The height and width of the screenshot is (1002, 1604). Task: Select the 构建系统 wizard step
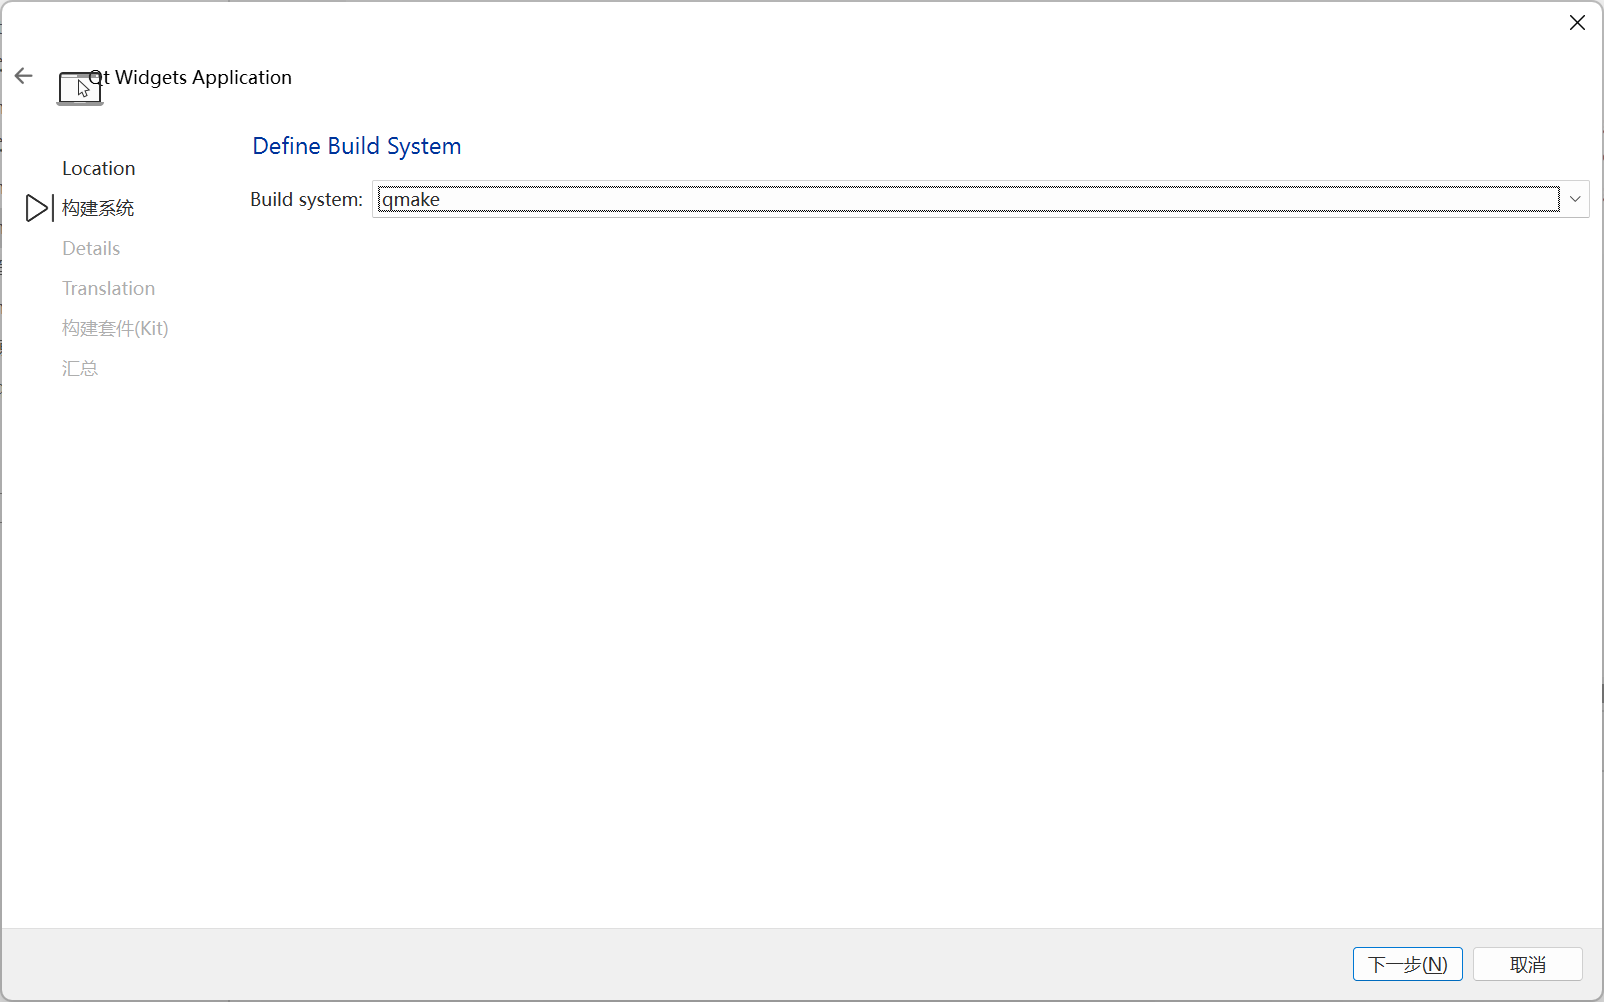point(98,208)
